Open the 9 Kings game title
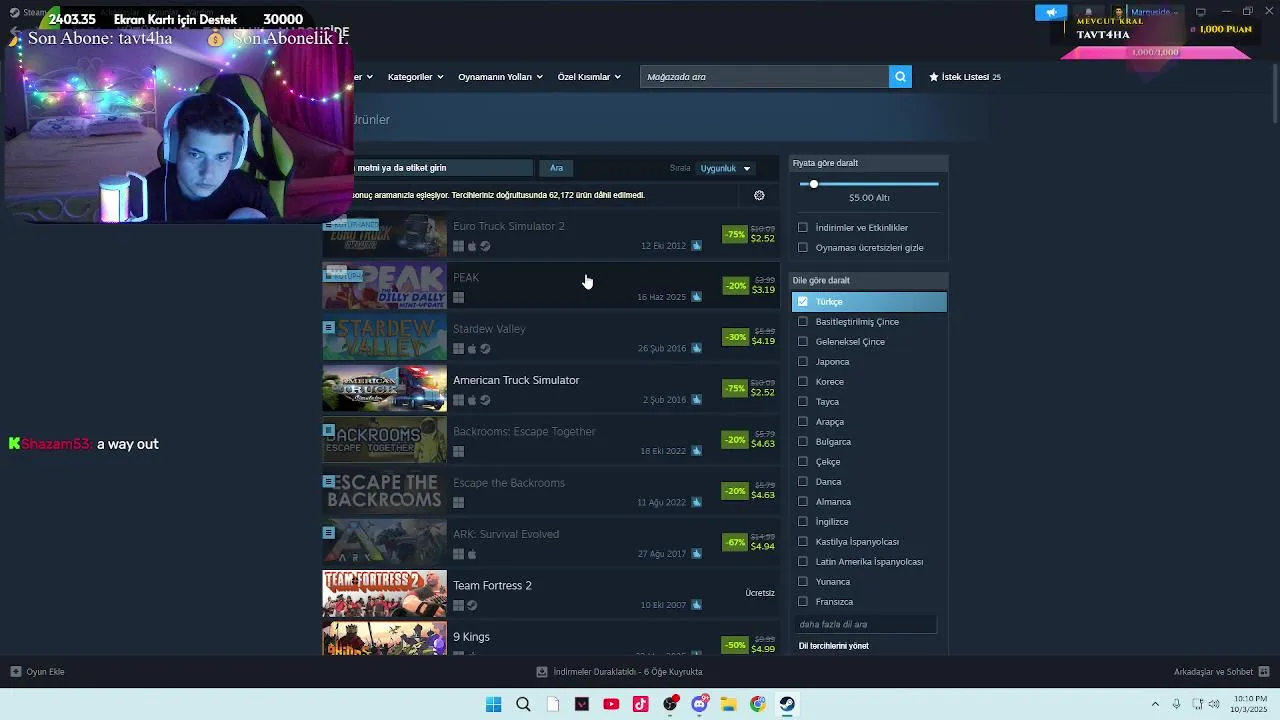The image size is (1280, 720). (471, 637)
